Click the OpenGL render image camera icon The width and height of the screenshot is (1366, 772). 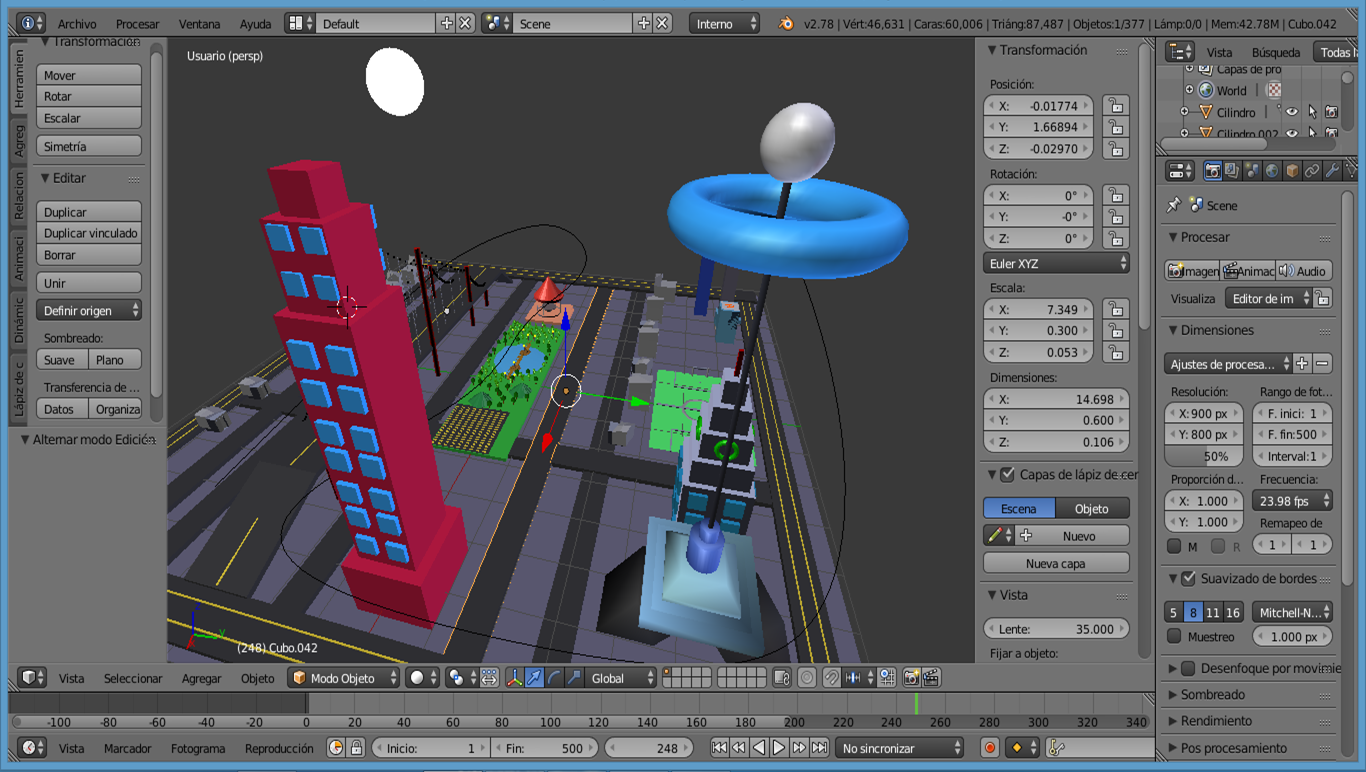(x=911, y=678)
